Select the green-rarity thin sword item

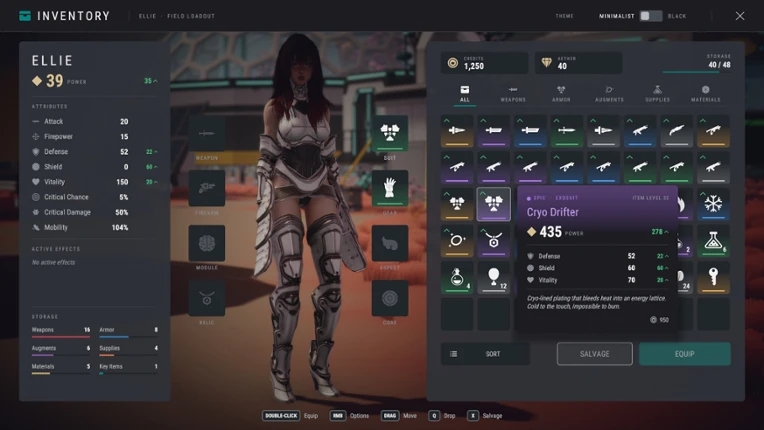pyautogui.click(x=567, y=131)
